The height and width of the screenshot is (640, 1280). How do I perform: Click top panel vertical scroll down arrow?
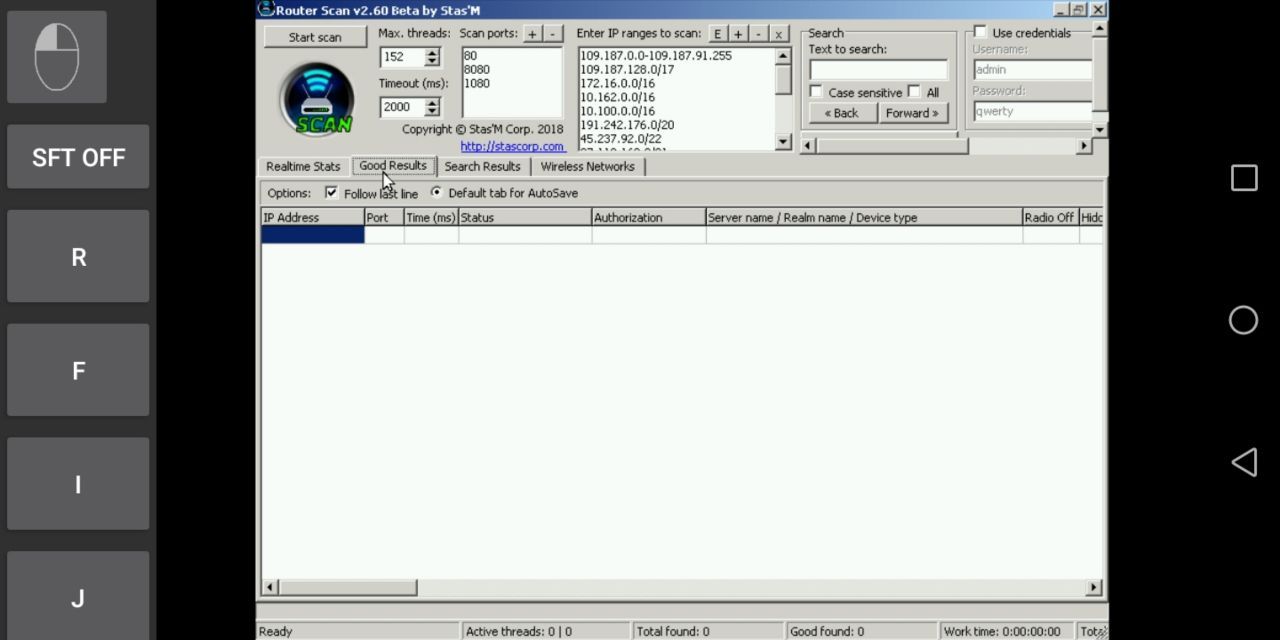pos(1100,130)
